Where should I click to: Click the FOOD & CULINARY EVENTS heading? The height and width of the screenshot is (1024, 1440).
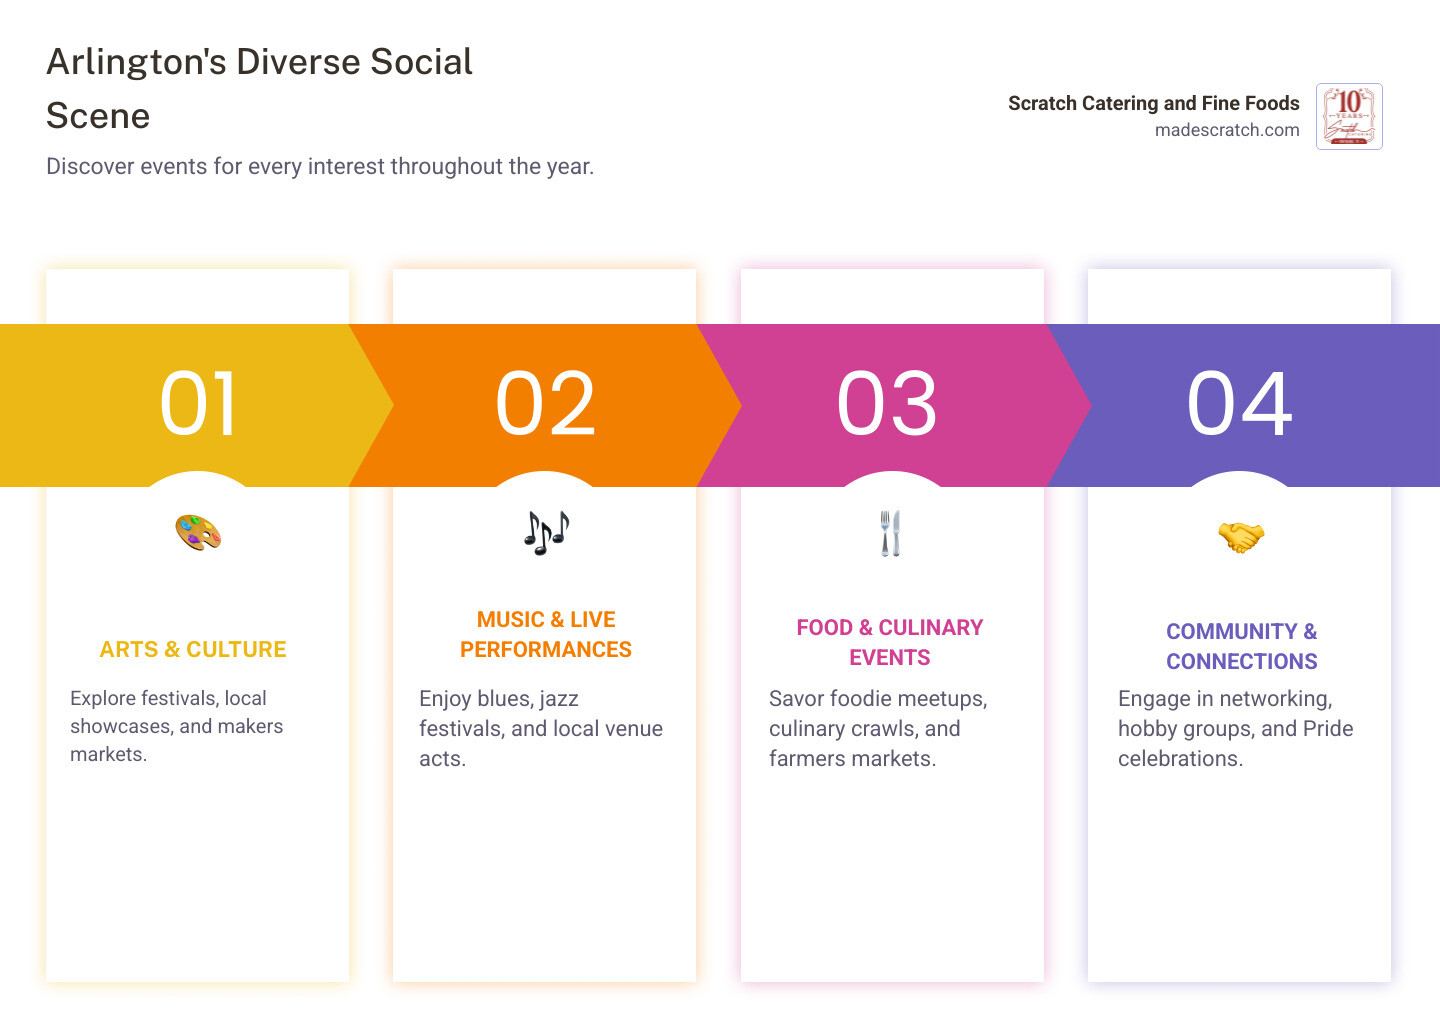[890, 643]
